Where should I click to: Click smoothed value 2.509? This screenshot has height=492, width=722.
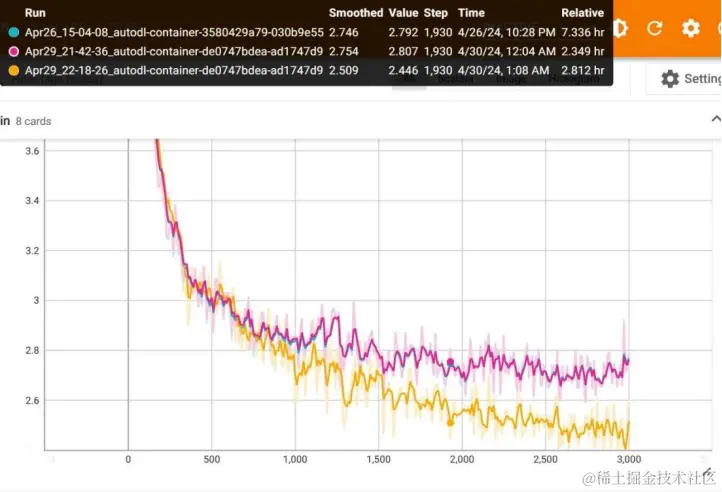click(x=344, y=70)
